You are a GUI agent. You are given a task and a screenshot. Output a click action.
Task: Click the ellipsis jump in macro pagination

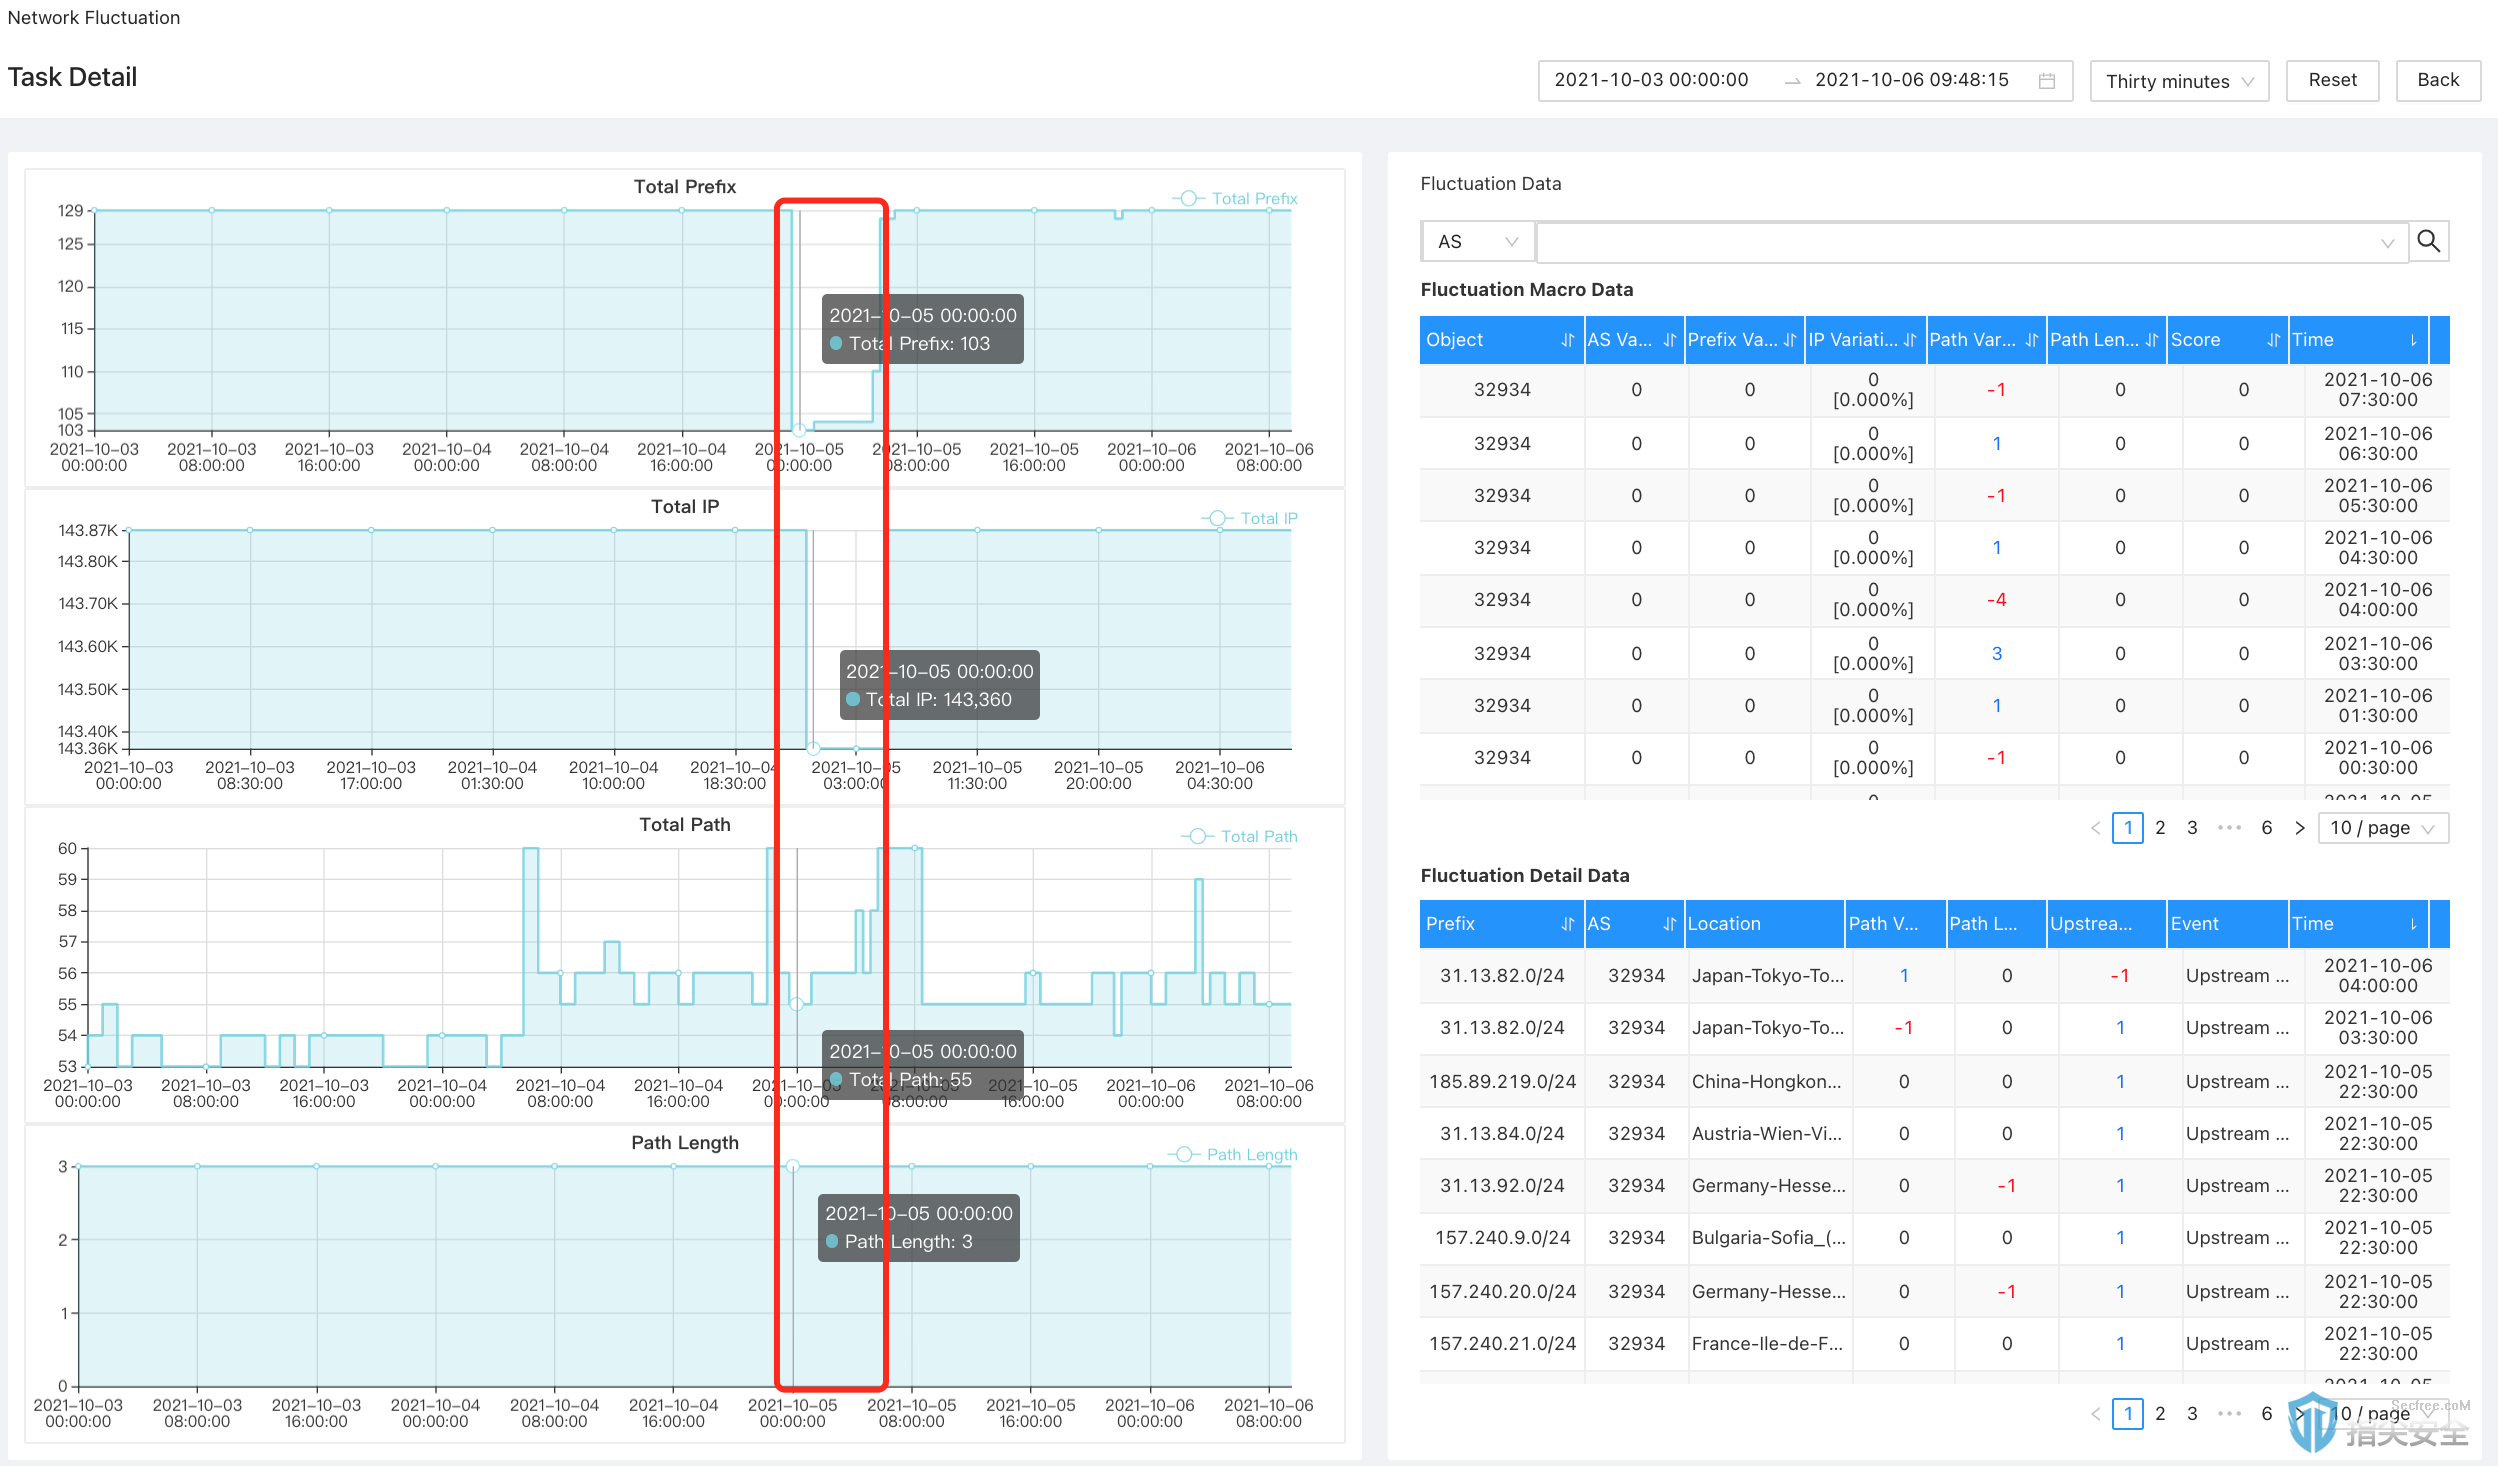(x=2229, y=828)
